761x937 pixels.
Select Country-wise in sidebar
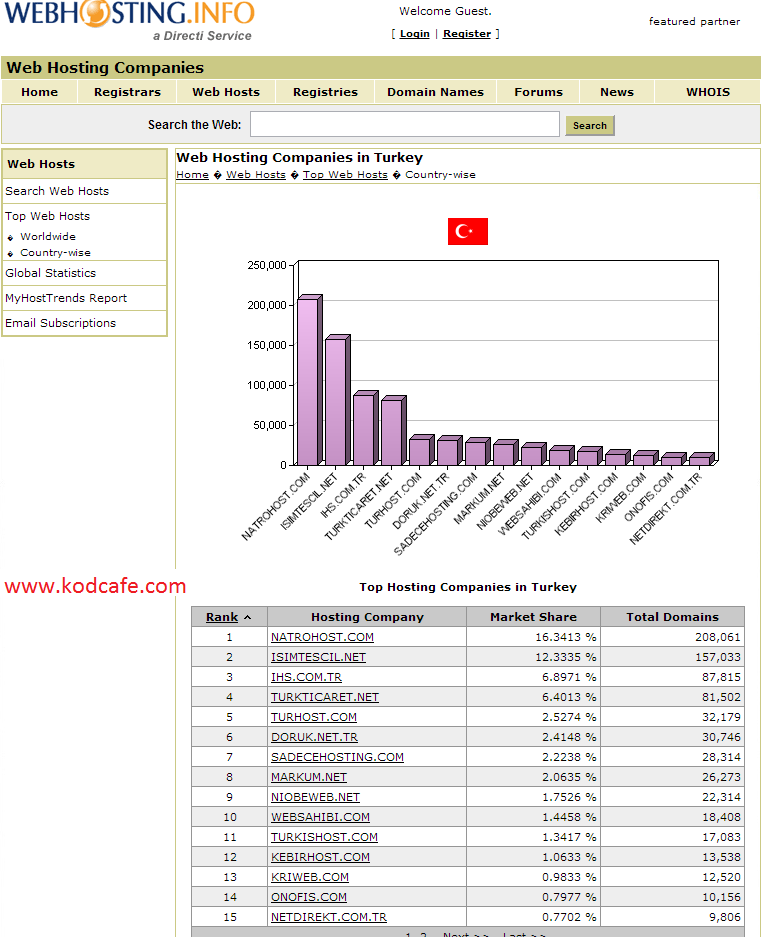click(x=56, y=253)
